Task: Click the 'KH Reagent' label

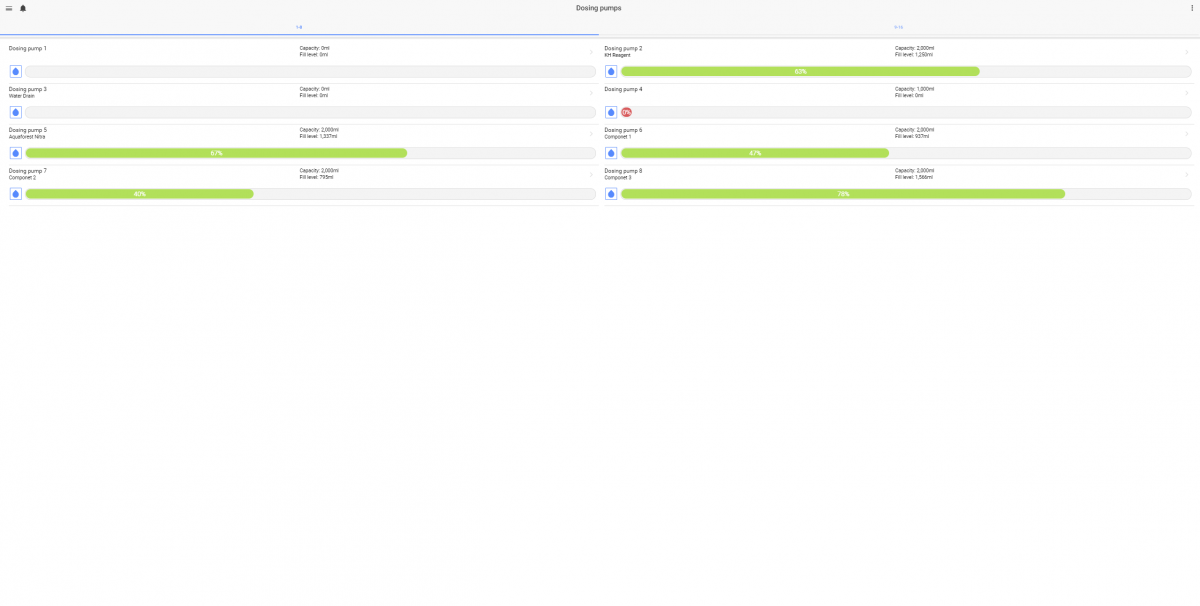Action: coord(618,55)
